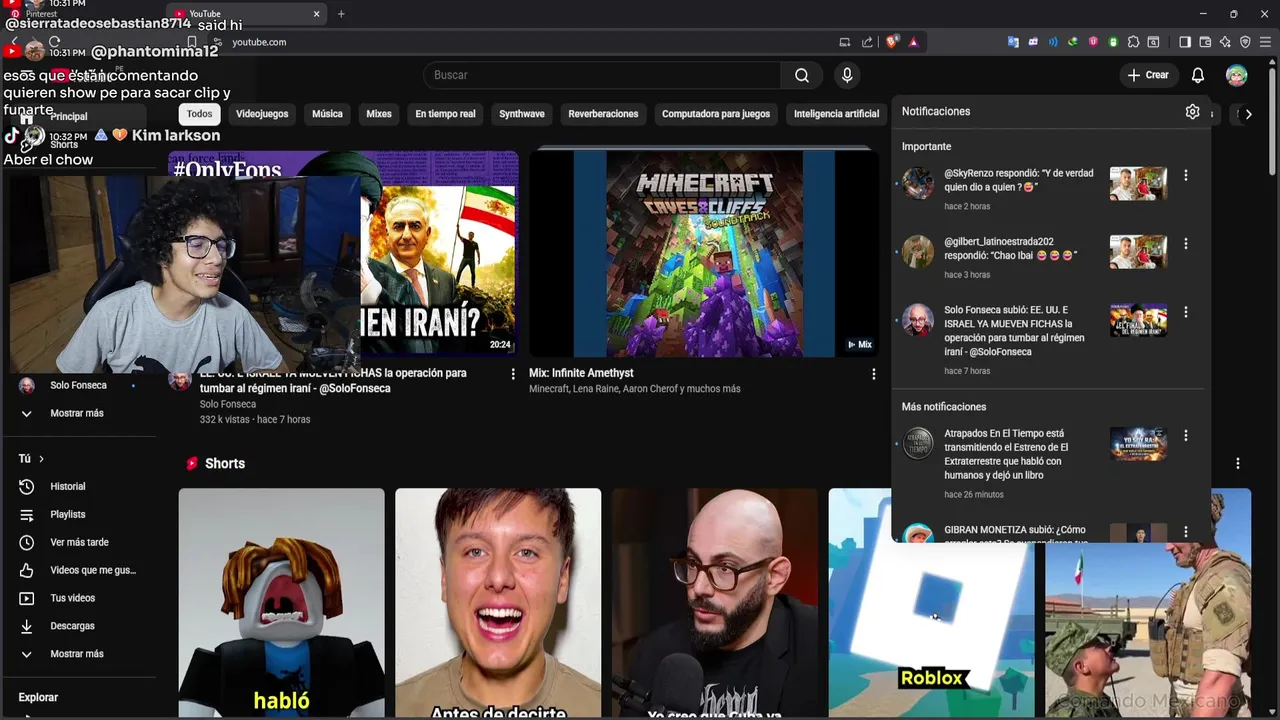This screenshot has height=720, width=1280.
Task: Expand Mostrar más below Descargas
Action: pos(78,654)
